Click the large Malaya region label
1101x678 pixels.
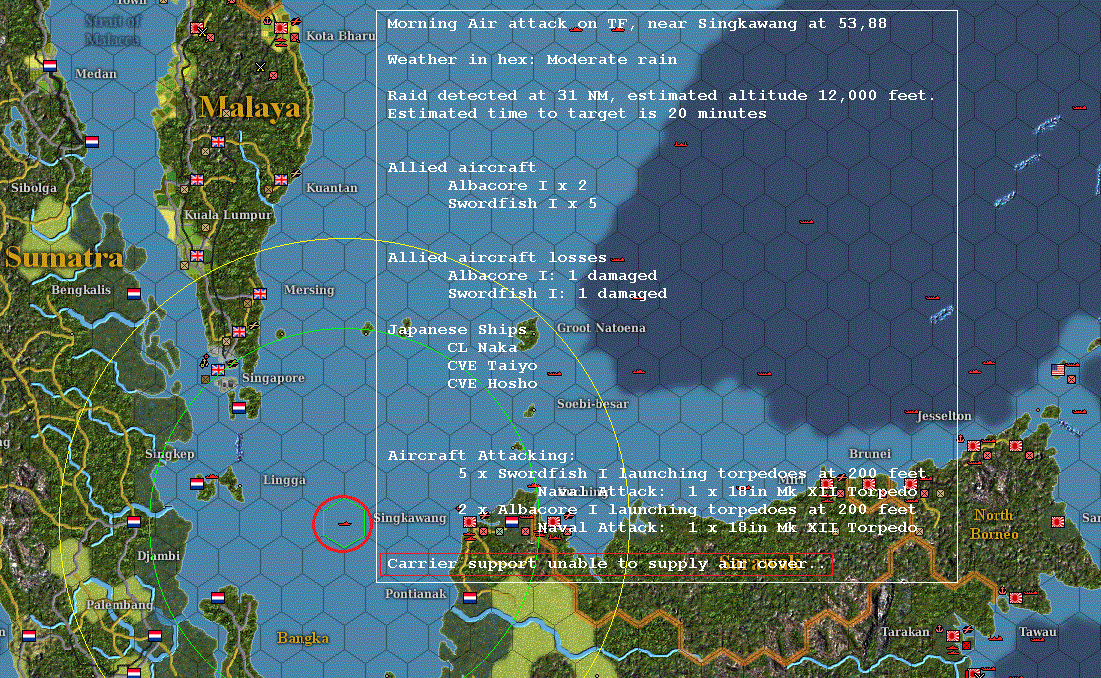(x=250, y=107)
